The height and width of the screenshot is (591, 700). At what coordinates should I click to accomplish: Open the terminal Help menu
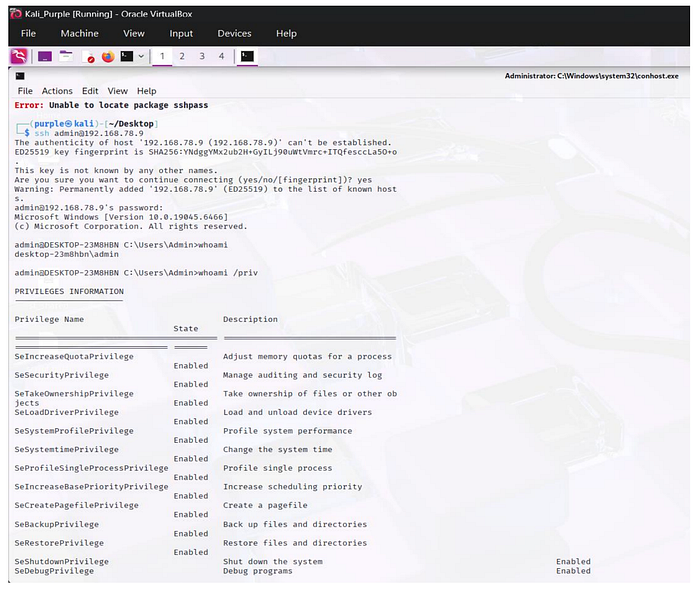[146, 91]
